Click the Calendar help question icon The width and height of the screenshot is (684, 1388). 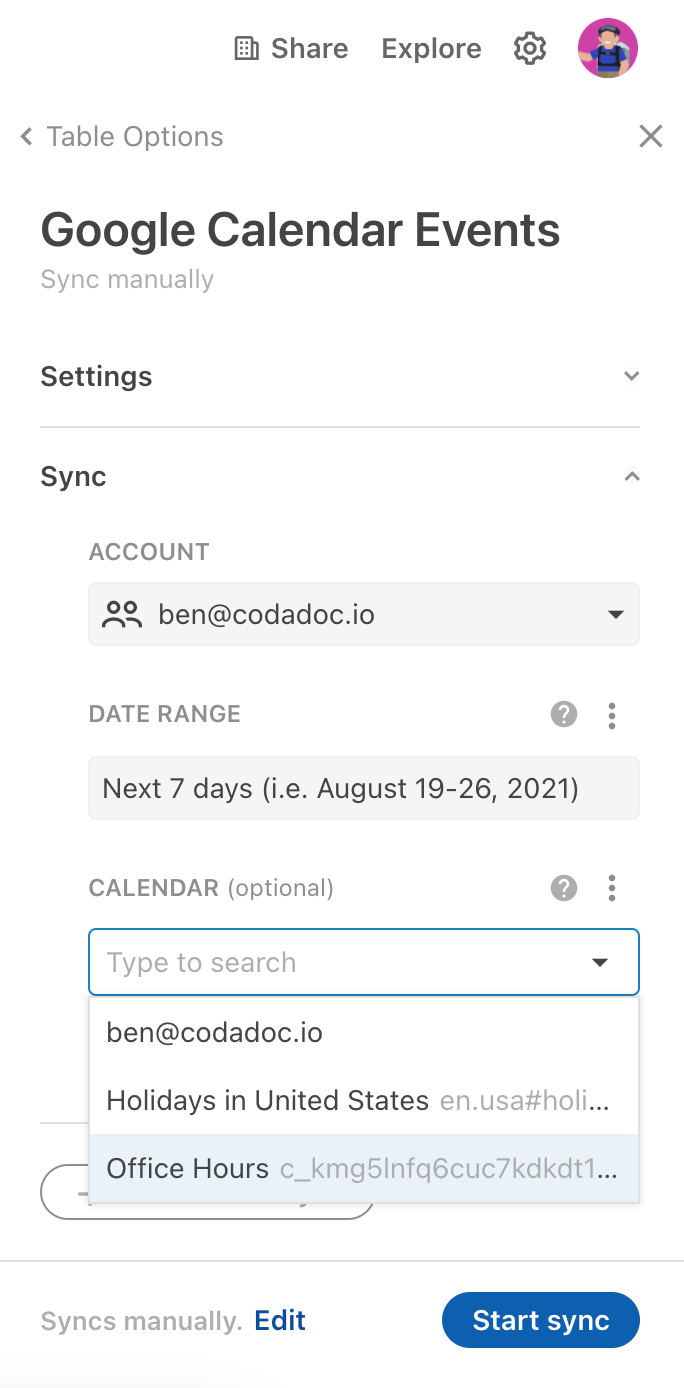pyautogui.click(x=564, y=887)
